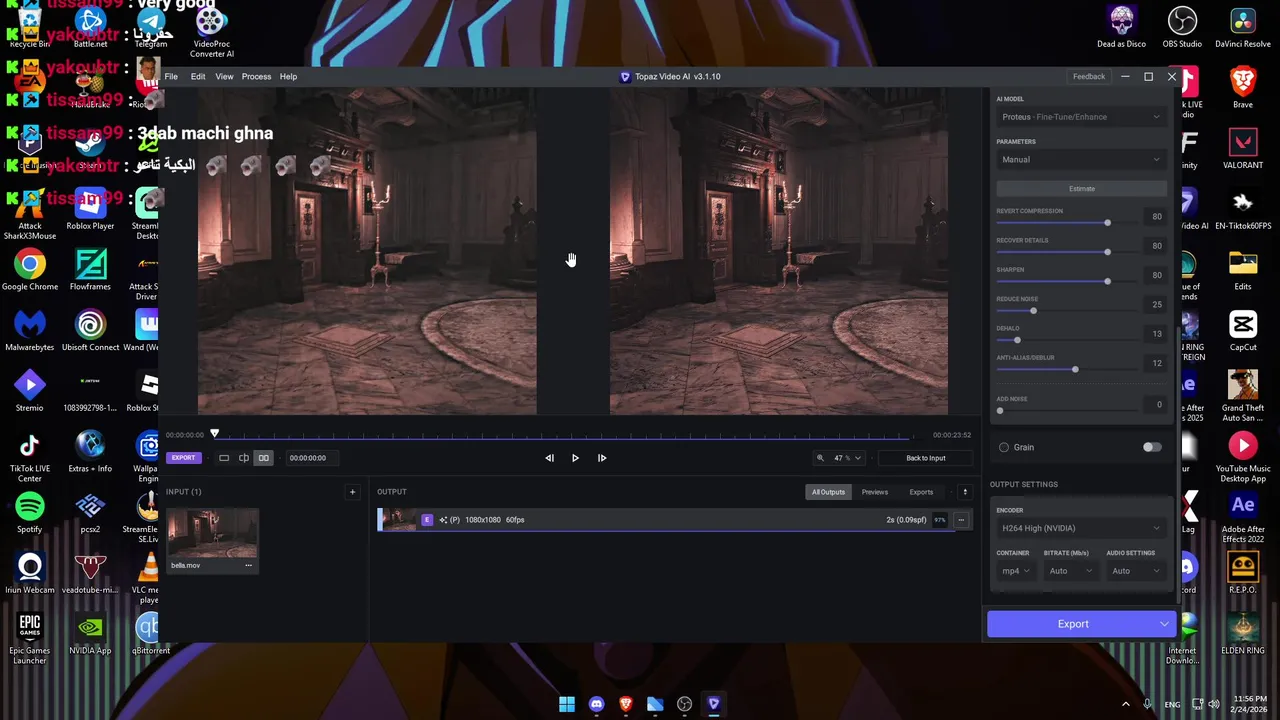Click the zoom magnifier icon

click(820, 458)
